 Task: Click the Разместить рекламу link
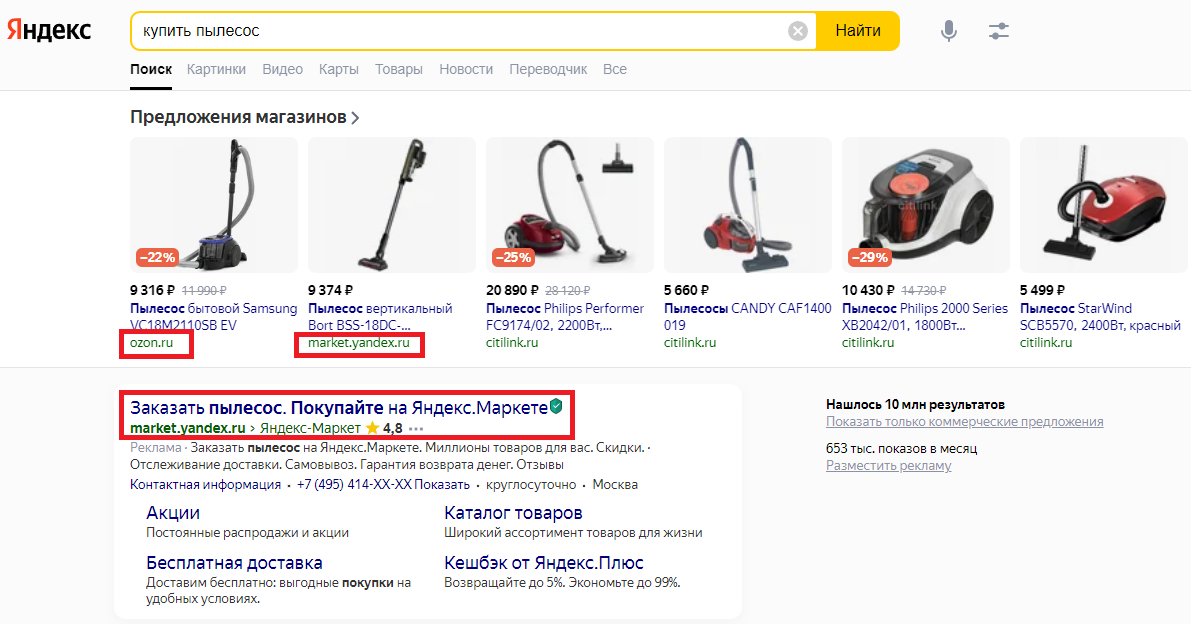tap(889, 465)
